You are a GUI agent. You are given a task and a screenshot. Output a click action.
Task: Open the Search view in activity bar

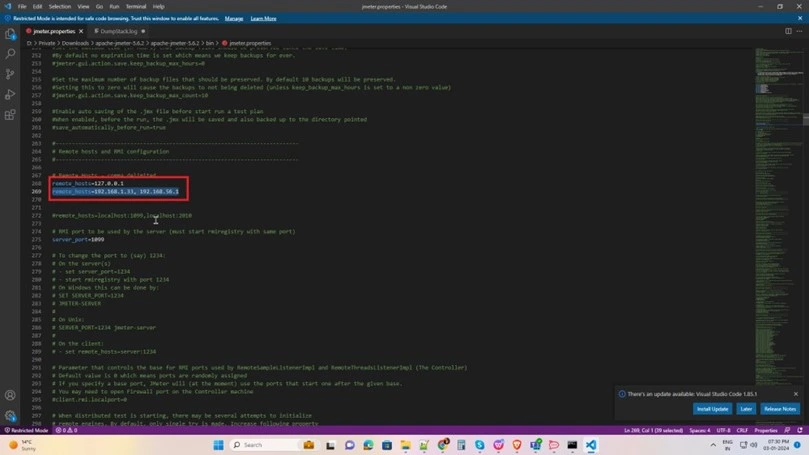(10, 54)
